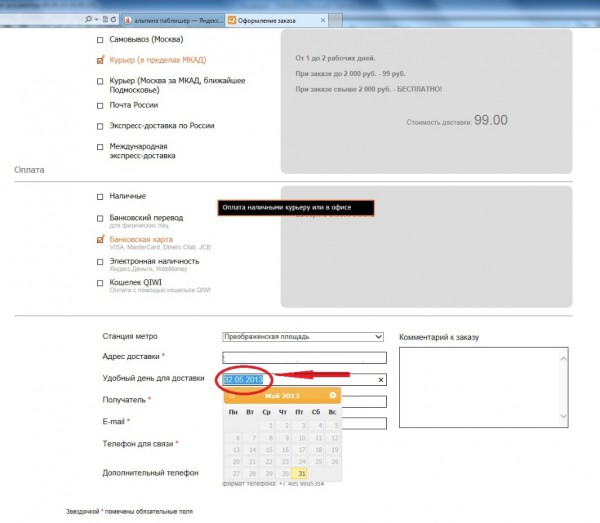Click the comment box scroll down arrow

[563, 416]
